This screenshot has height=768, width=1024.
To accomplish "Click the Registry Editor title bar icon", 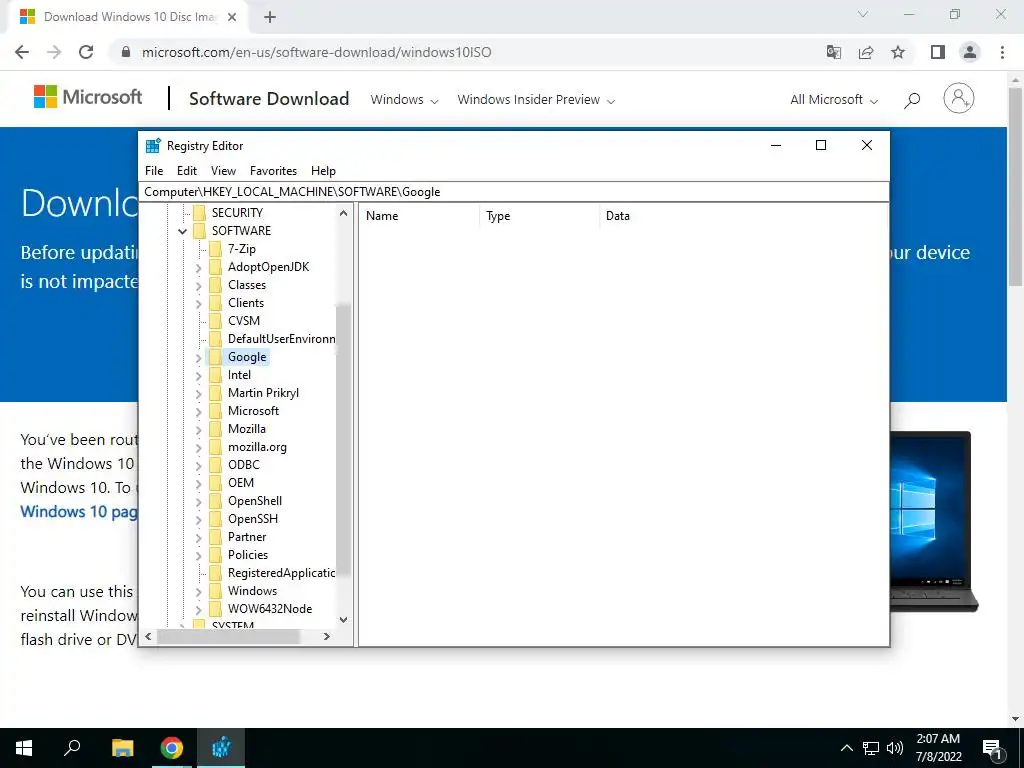I will coord(153,146).
